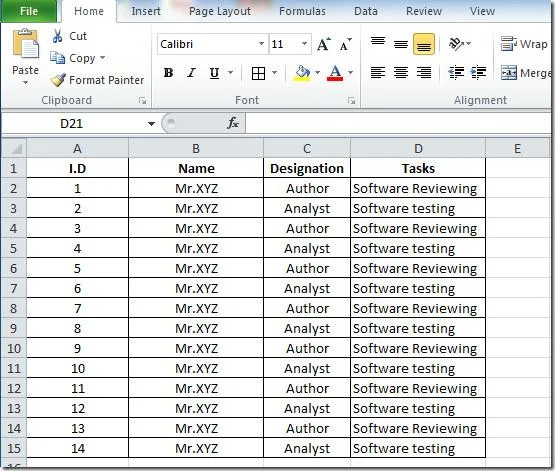Click the Cut scissors icon

(57, 36)
